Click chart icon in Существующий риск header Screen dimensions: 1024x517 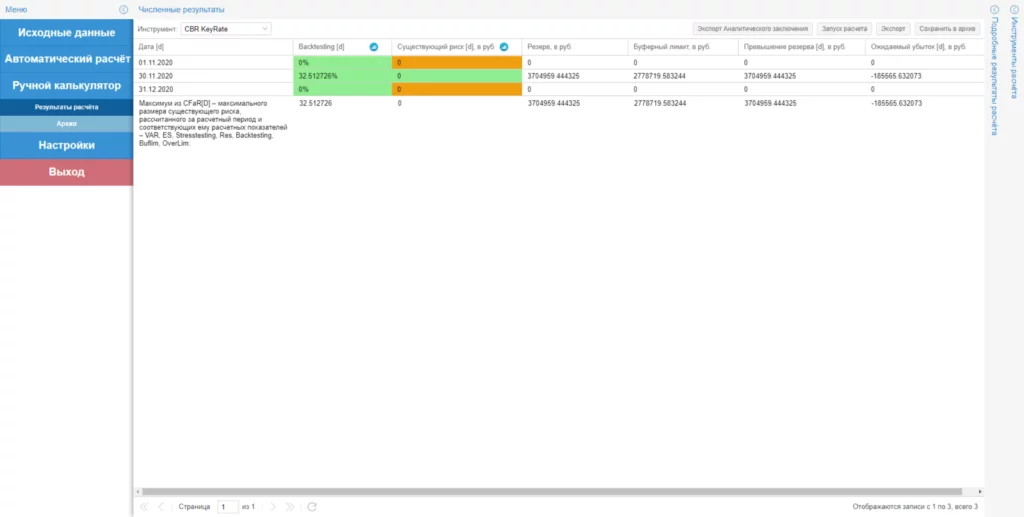pos(504,47)
